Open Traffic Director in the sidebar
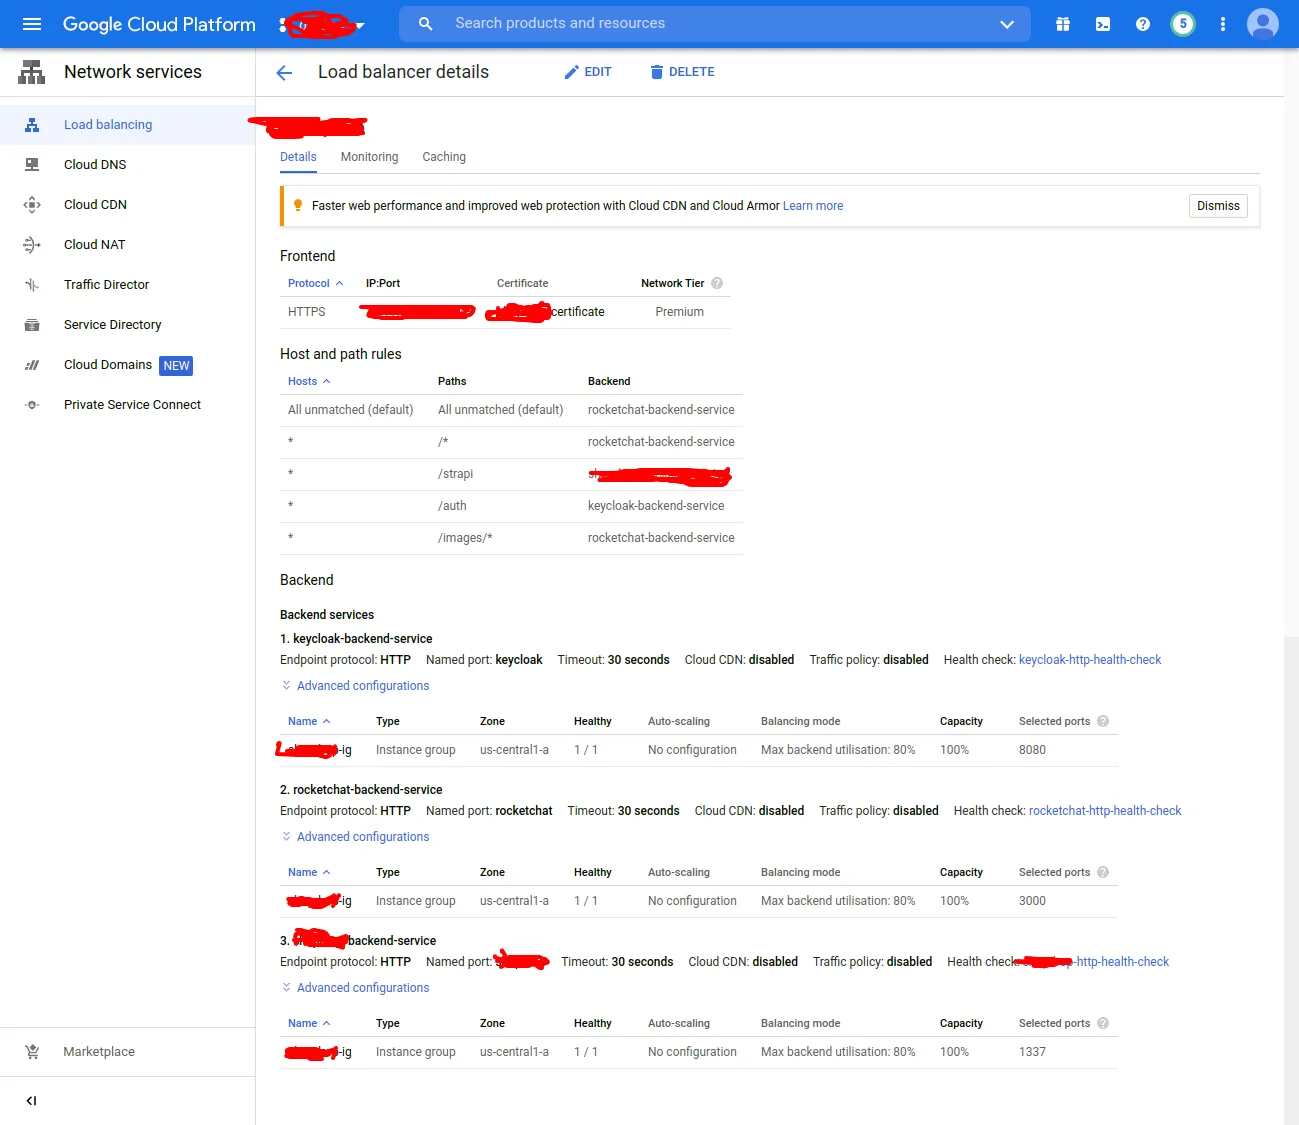The width and height of the screenshot is (1299, 1125). (106, 285)
